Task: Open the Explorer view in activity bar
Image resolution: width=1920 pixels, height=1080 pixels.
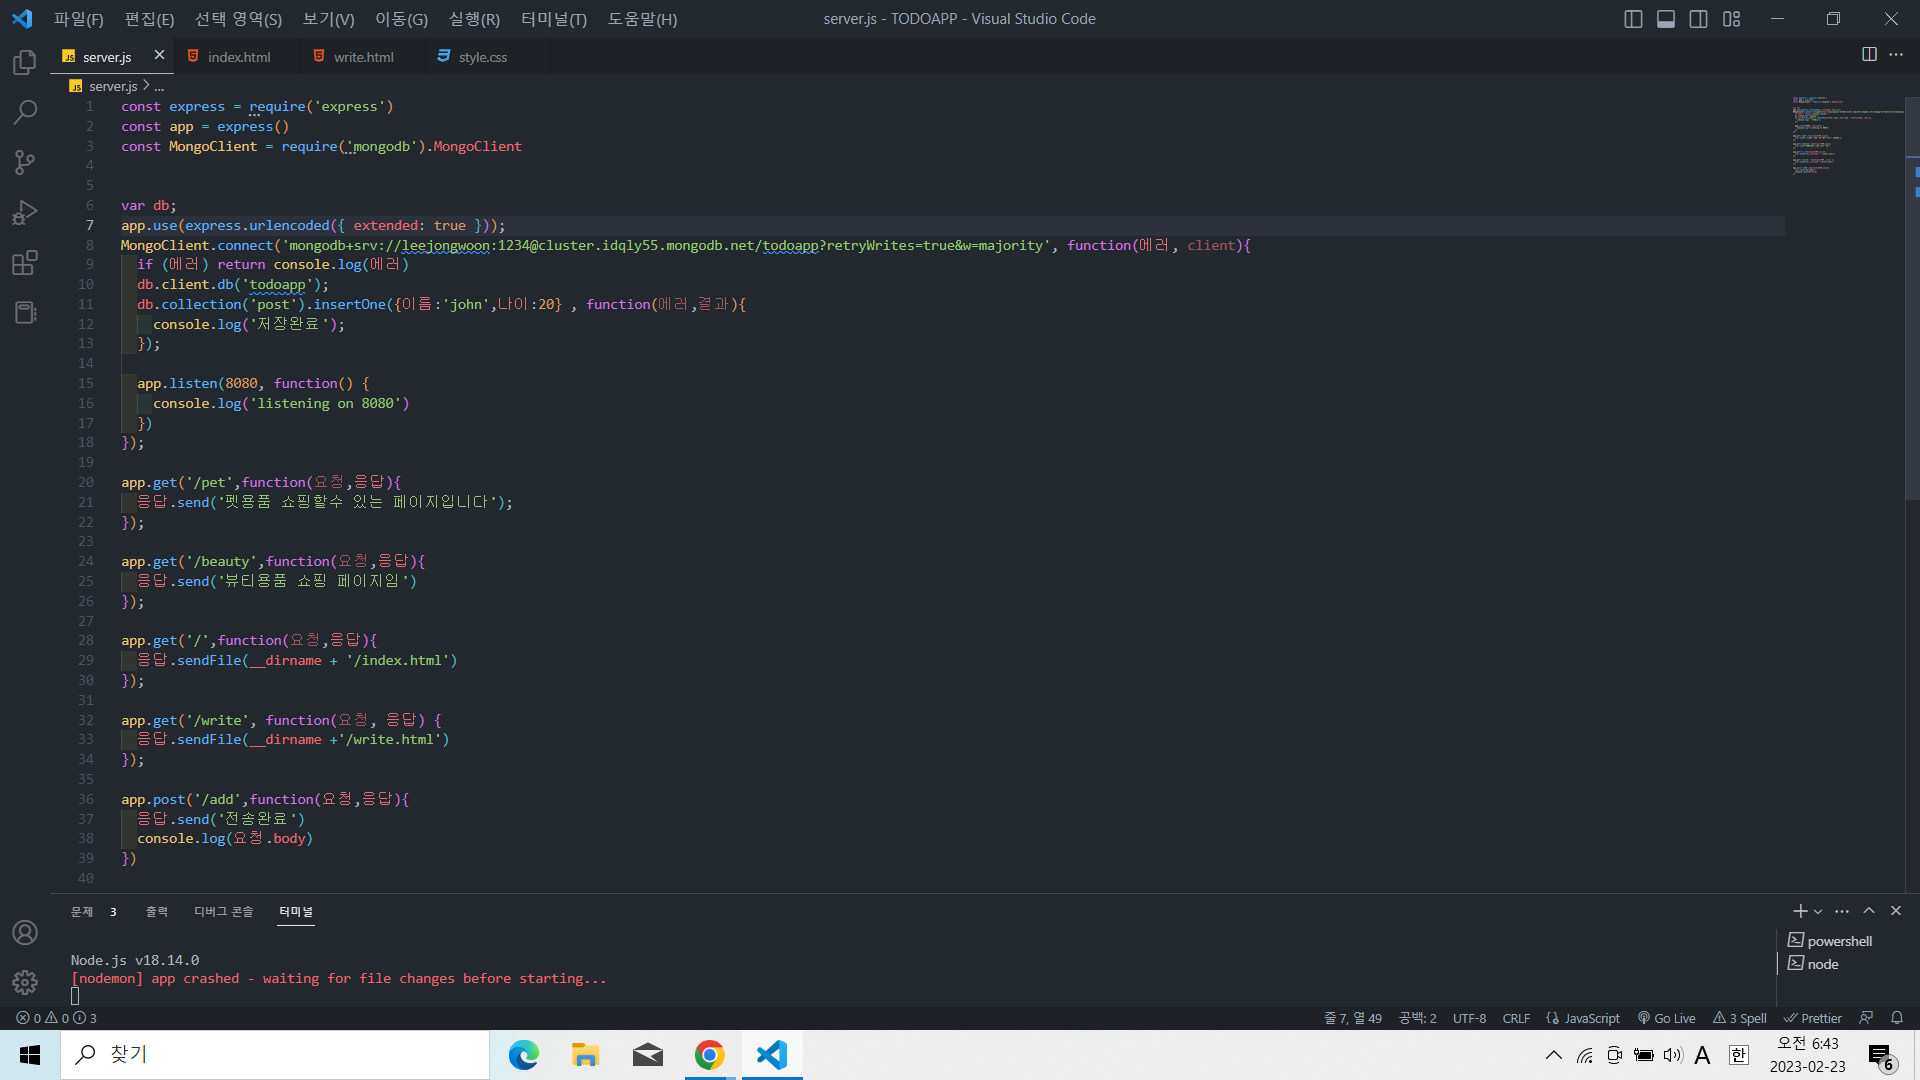Action: (25, 62)
